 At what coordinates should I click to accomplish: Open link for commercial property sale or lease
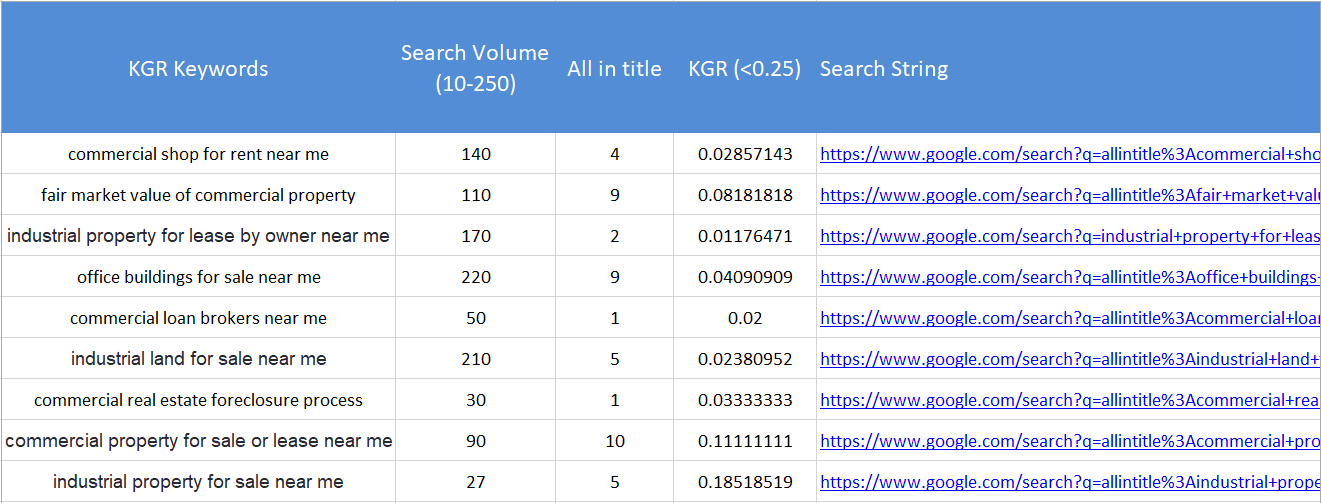coord(1068,441)
